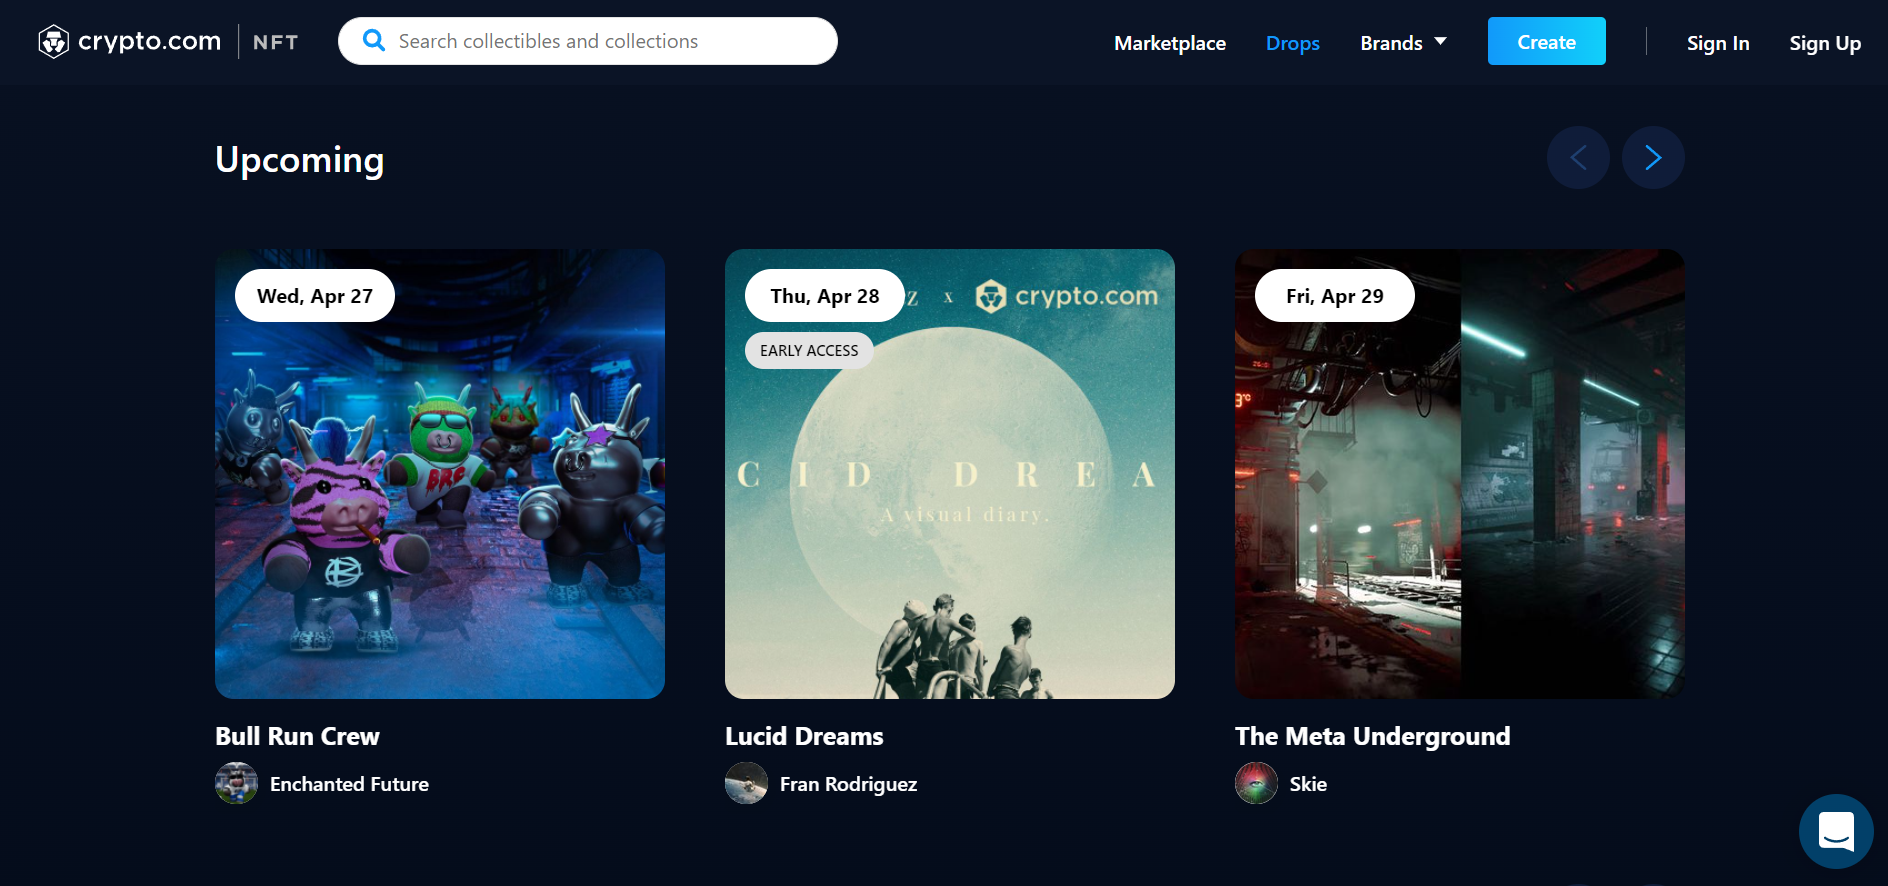
Task: Show previous upcoming drops with left arrow
Action: tap(1578, 158)
